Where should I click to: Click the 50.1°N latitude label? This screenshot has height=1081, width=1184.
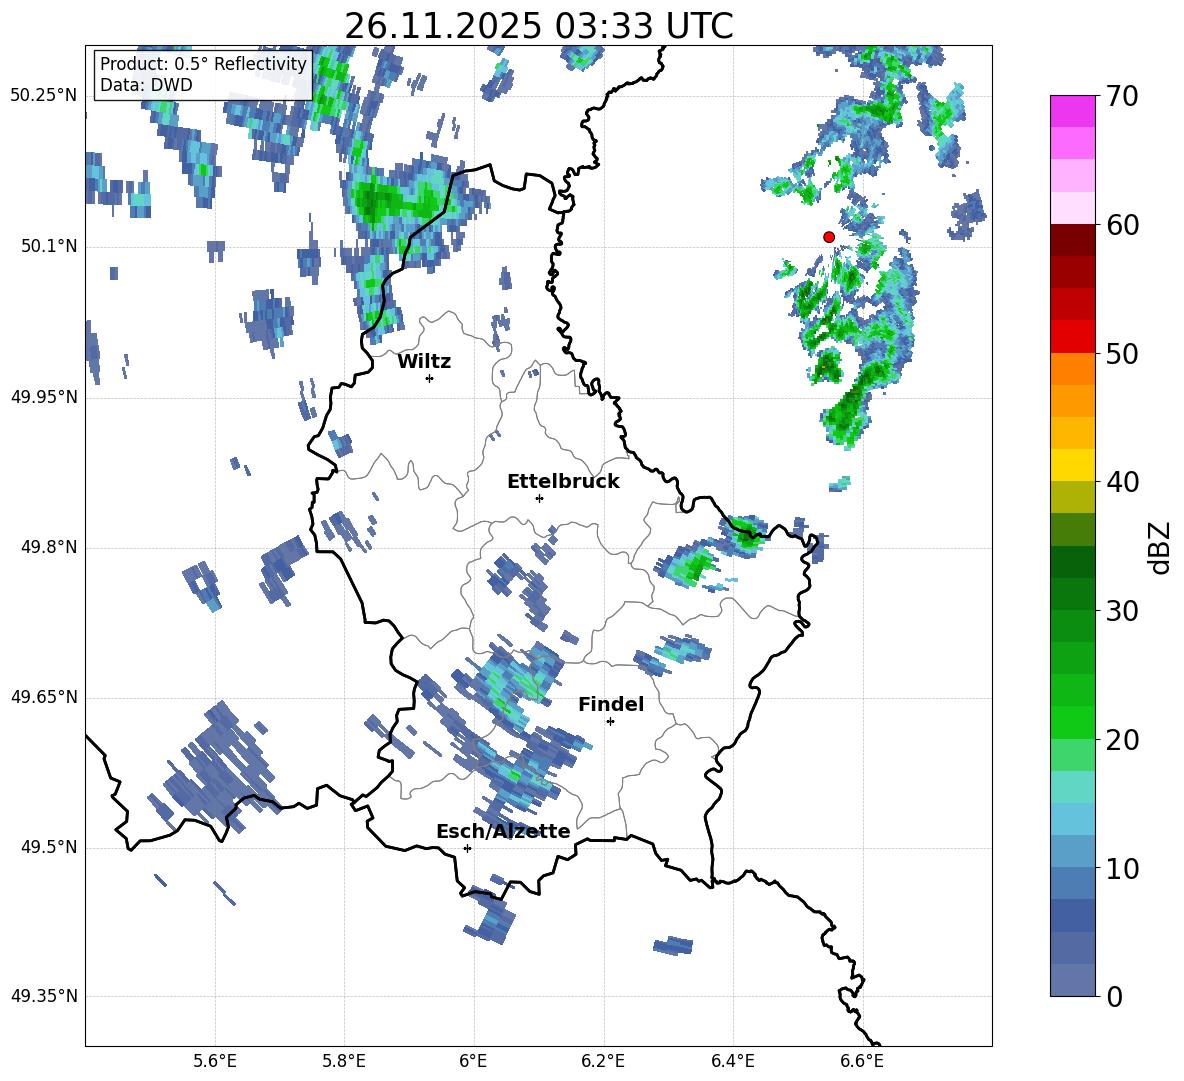[49, 246]
